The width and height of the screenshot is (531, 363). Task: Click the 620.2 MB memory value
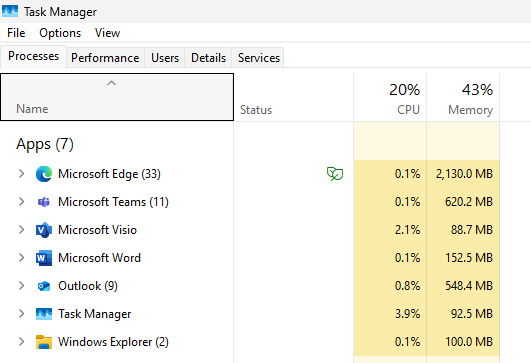pyautogui.click(x=469, y=202)
